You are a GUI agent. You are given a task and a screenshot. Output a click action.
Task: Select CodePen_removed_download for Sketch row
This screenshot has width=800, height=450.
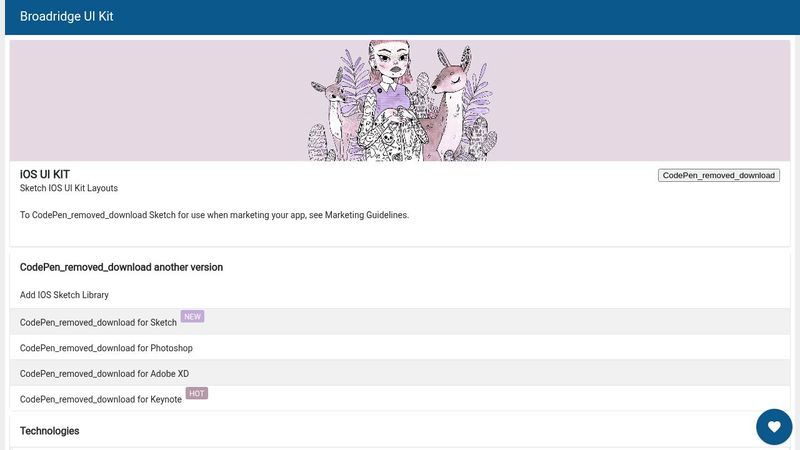click(400, 321)
